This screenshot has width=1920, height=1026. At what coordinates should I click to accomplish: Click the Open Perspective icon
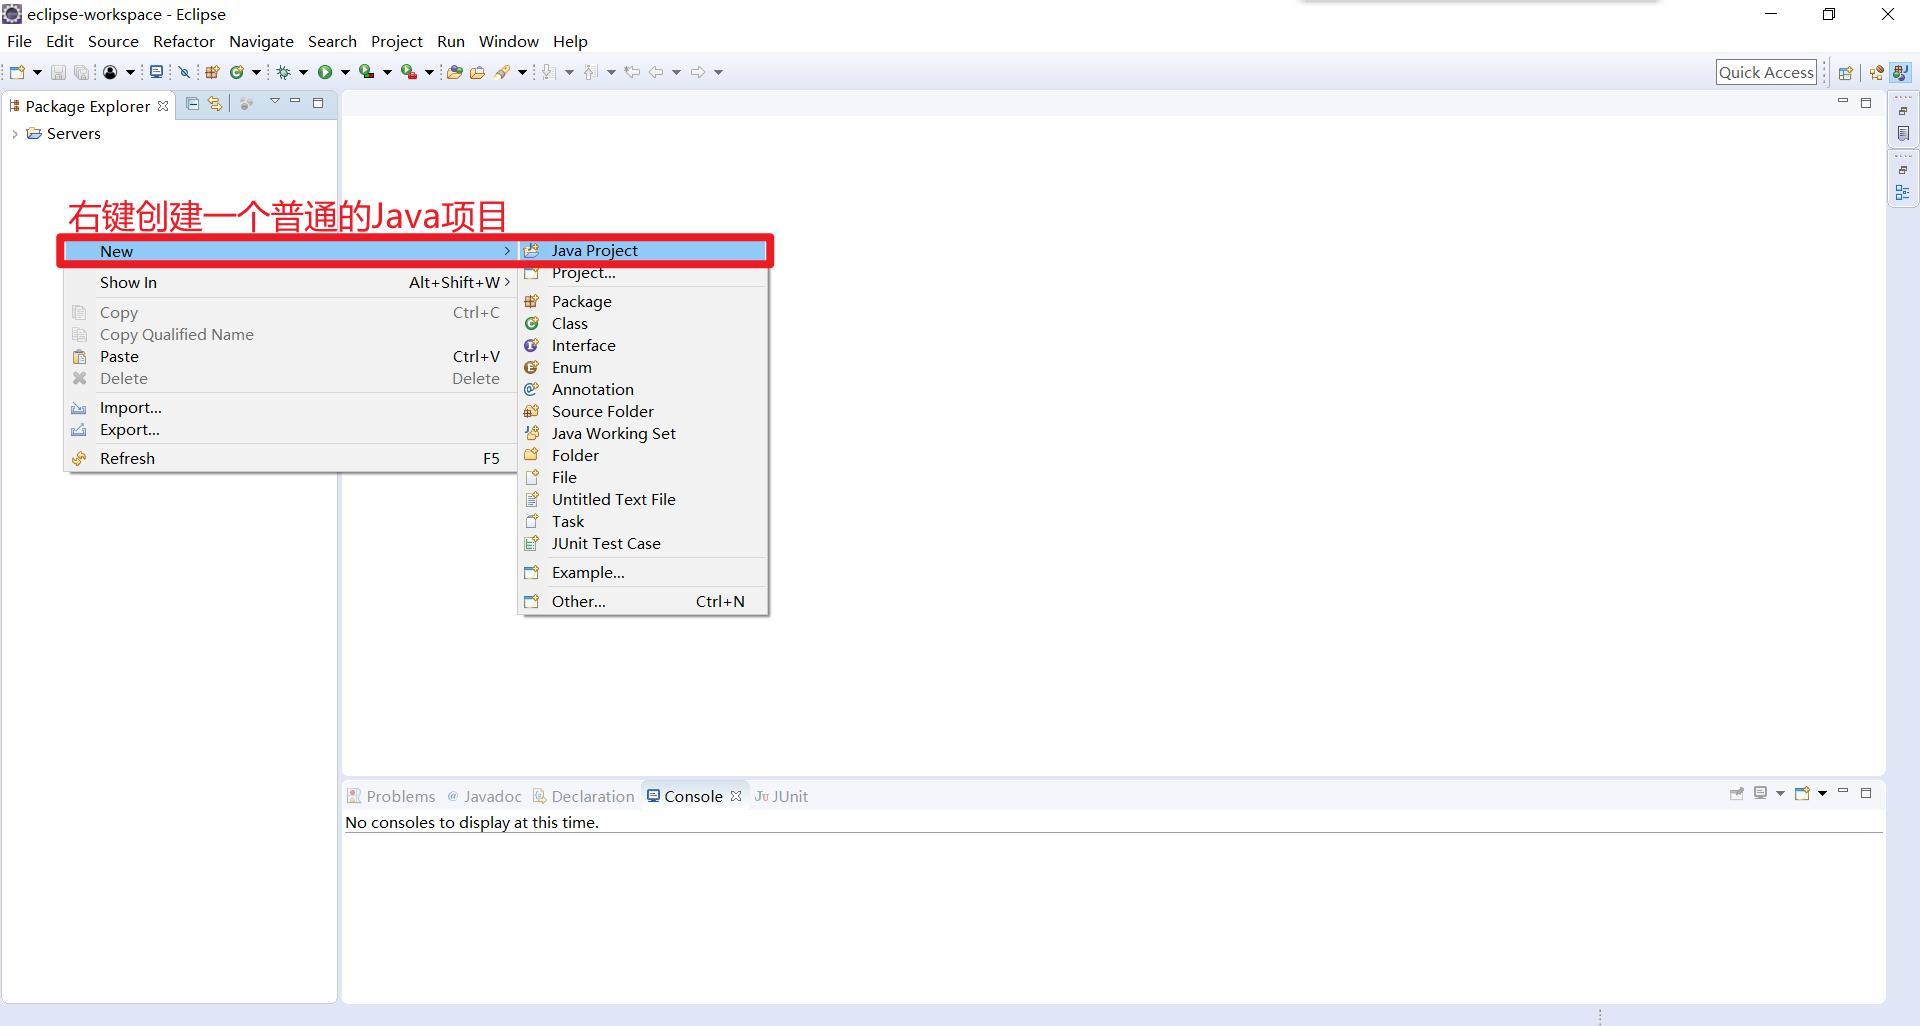(x=1846, y=72)
